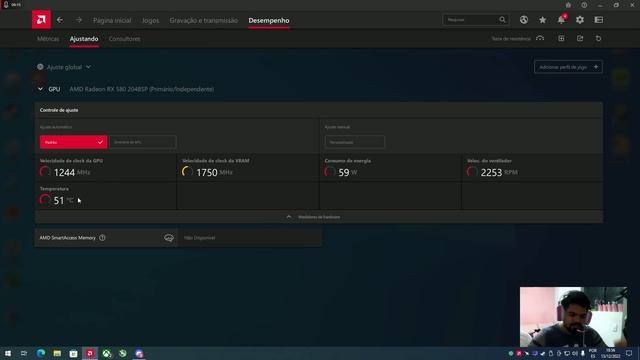Click the SmartAccess Memory brain icon

click(169, 238)
